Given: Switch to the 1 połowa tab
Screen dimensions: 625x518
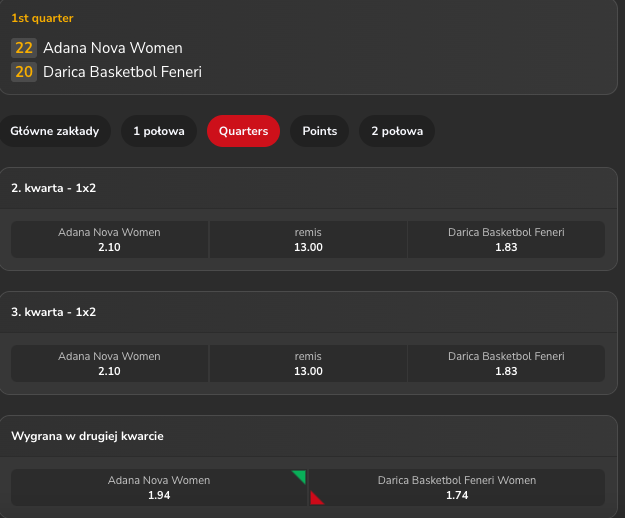Looking at the screenshot, I should tap(159, 131).
